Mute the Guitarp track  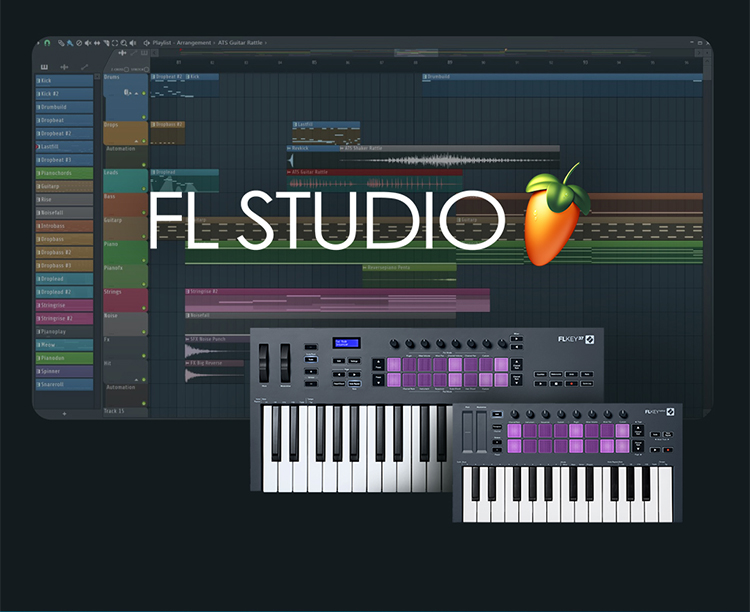tap(143, 236)
